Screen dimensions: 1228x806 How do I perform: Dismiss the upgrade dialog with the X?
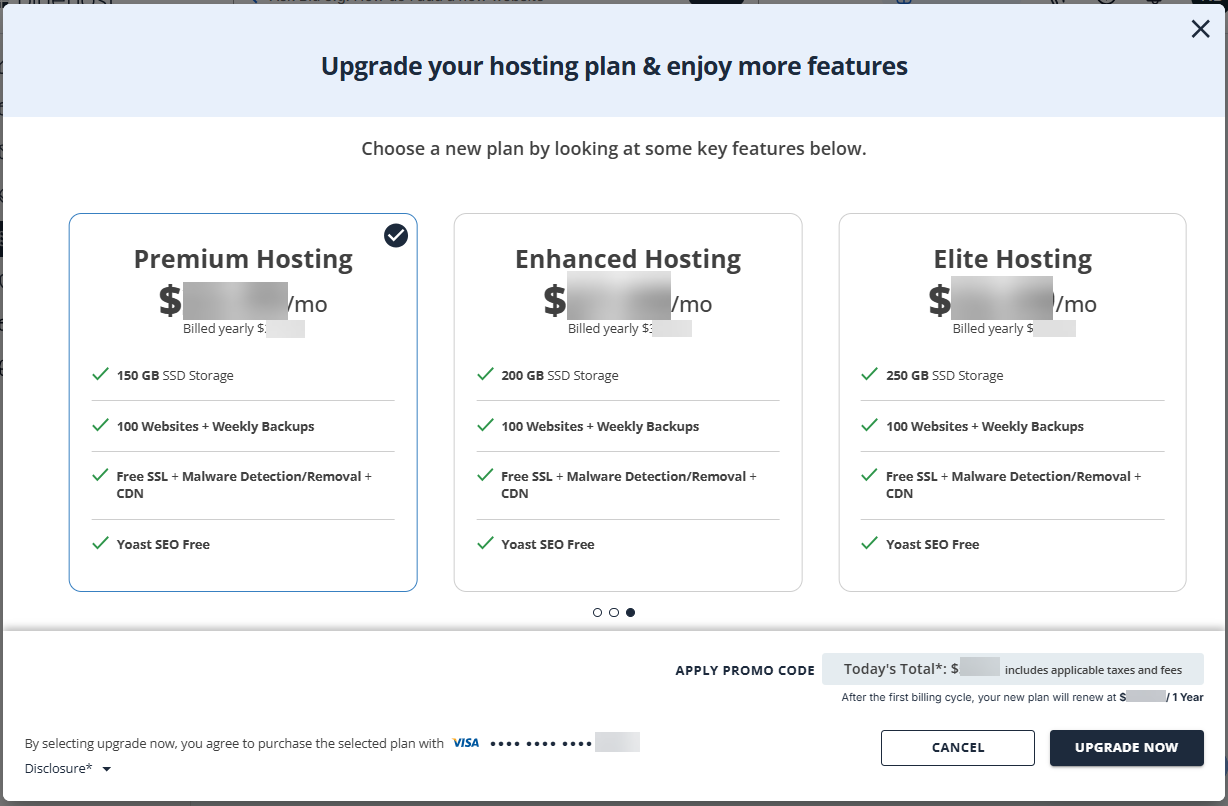[1200, 29]
